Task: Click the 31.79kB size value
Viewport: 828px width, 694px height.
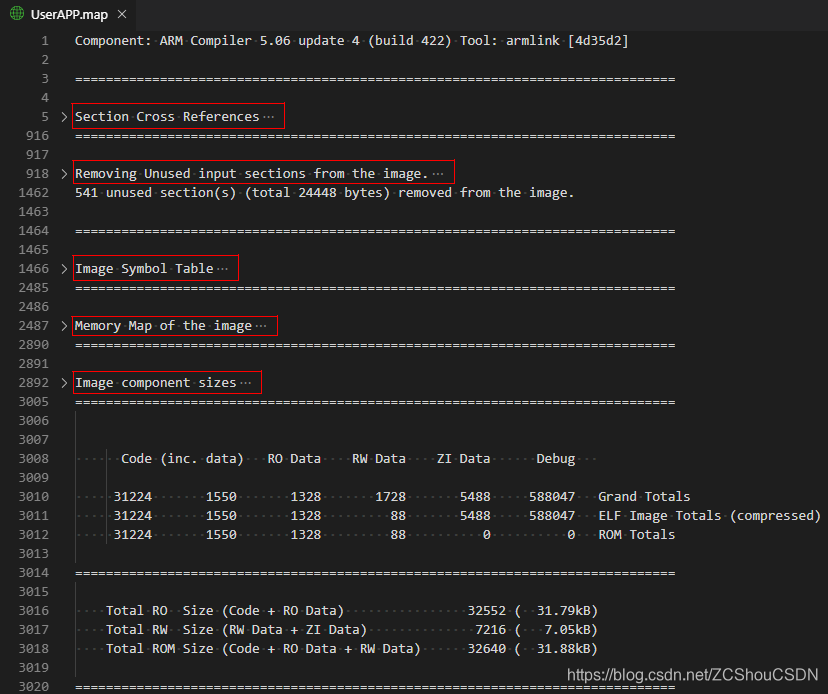Action: point(563,611)
